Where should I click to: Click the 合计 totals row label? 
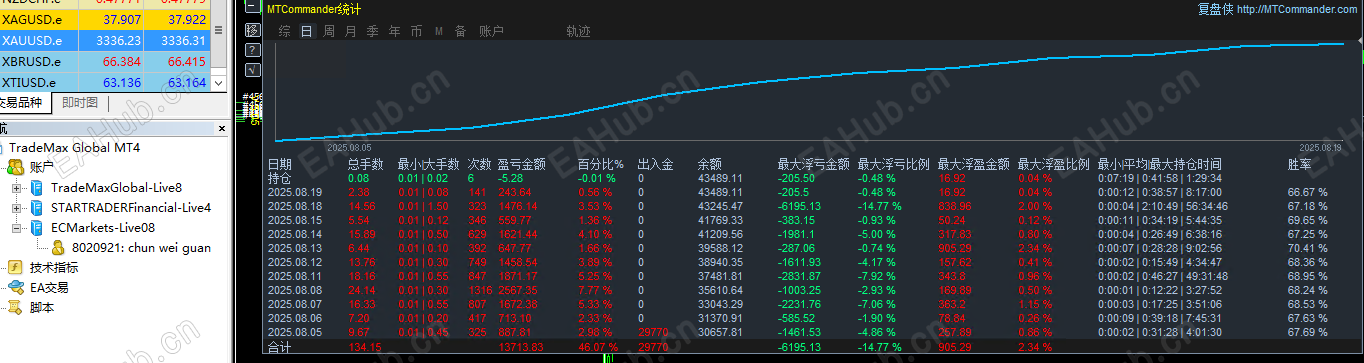280,347
